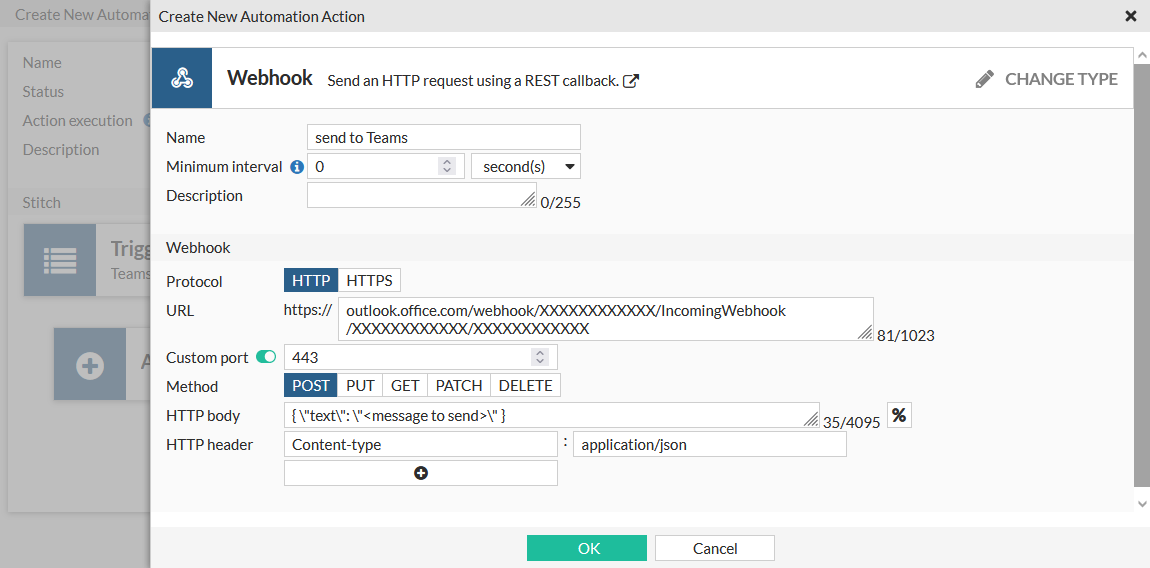Click the Minimum interval info icon
Viewport: 1150px width, 568px height.
click(x=297, y=167)
